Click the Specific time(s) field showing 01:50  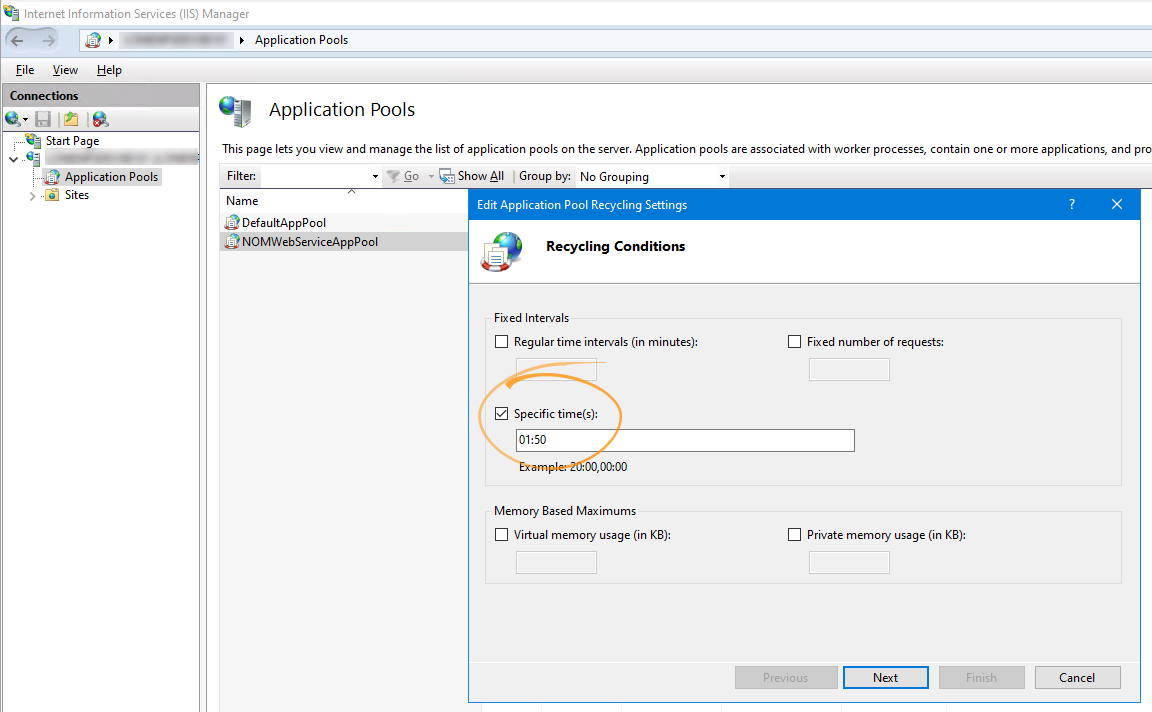(x=685, y=440)
